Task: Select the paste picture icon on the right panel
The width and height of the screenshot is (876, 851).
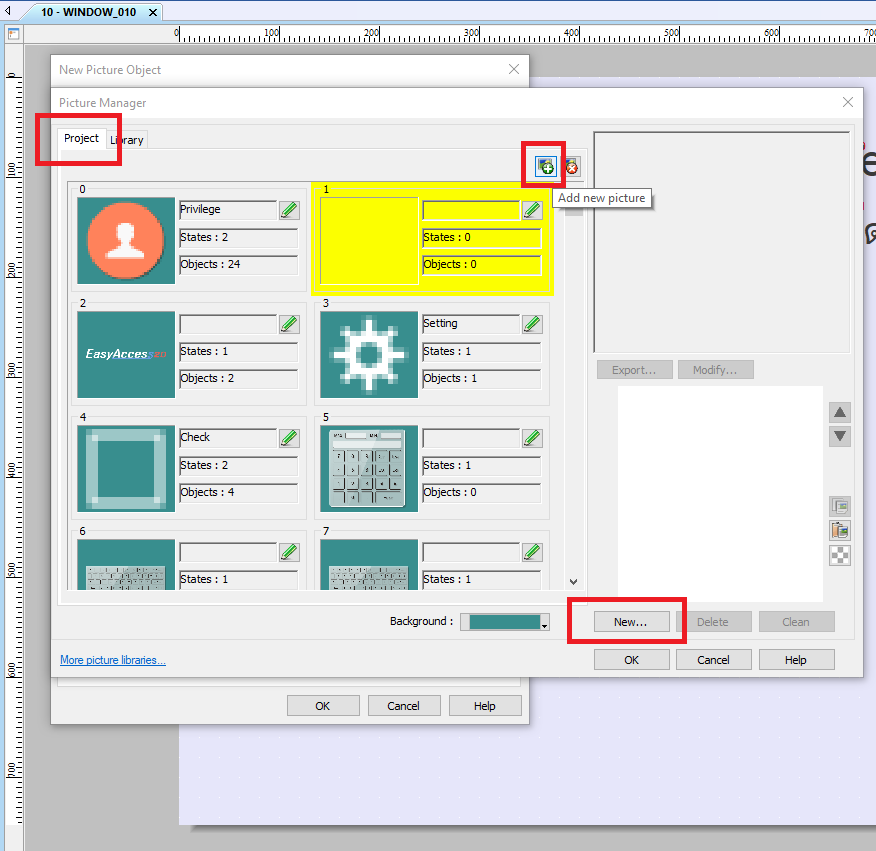Action: [840, 531]
